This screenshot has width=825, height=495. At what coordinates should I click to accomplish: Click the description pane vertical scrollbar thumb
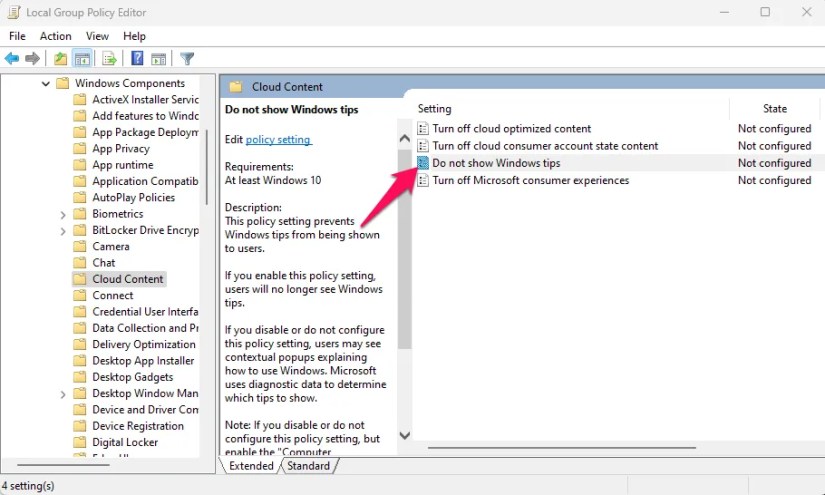click(405, 248)
